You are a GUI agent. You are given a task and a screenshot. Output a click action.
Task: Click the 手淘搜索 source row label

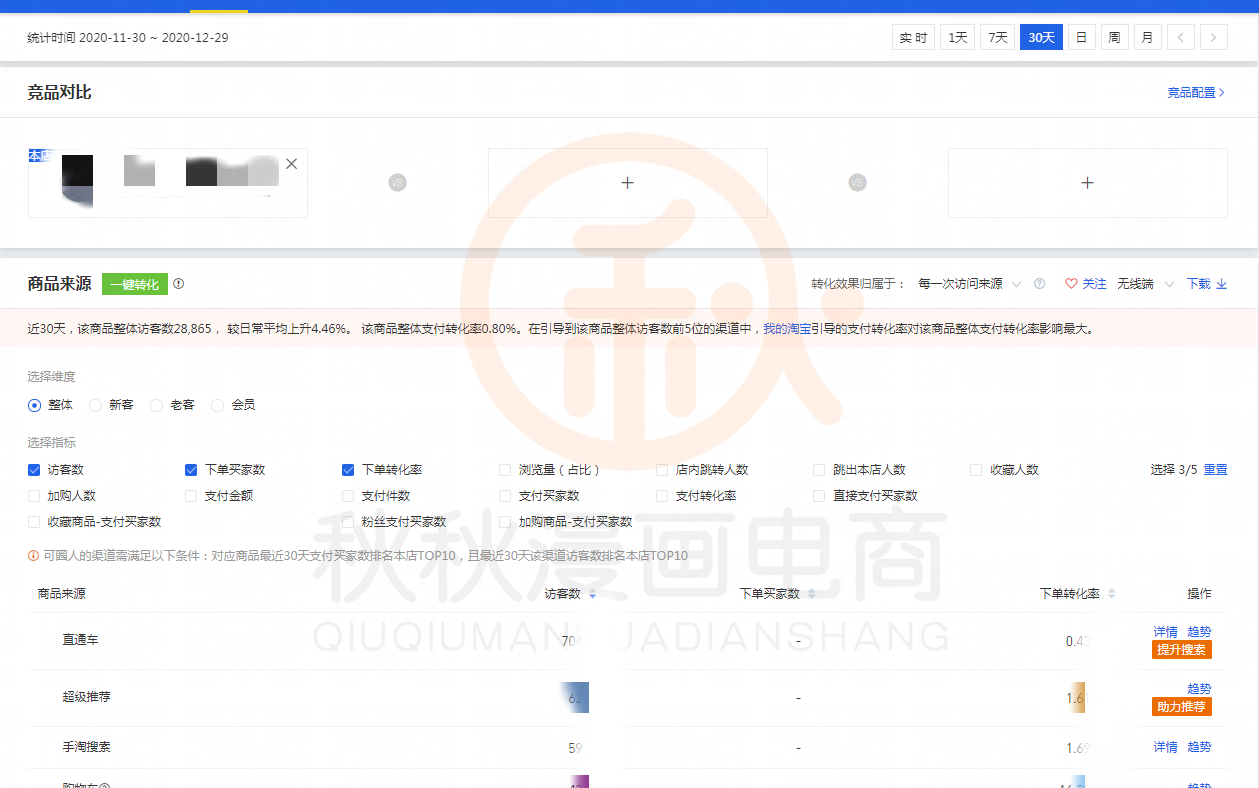tap(86, 747)
